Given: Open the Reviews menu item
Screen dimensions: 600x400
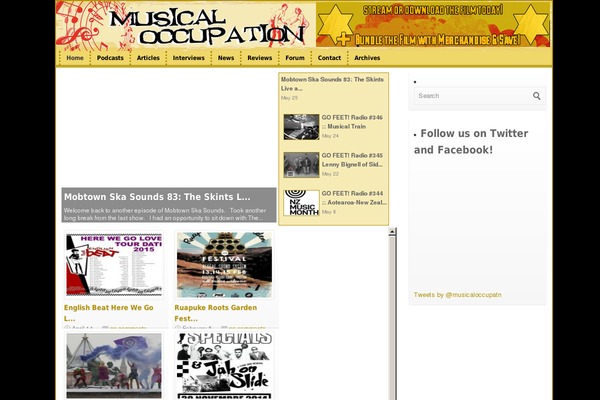Looking at the screenshot, I should (259, 58).
